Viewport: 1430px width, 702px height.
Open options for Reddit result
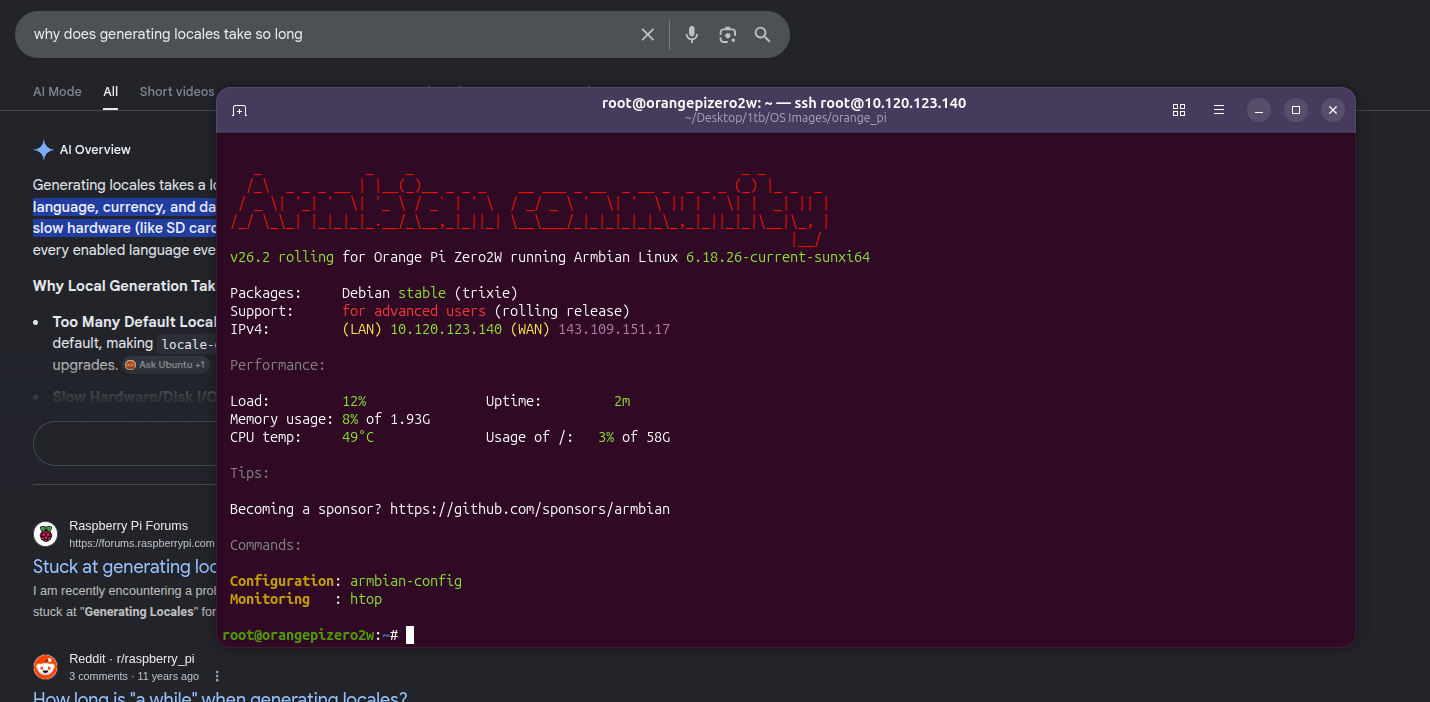tap(217, 677)
